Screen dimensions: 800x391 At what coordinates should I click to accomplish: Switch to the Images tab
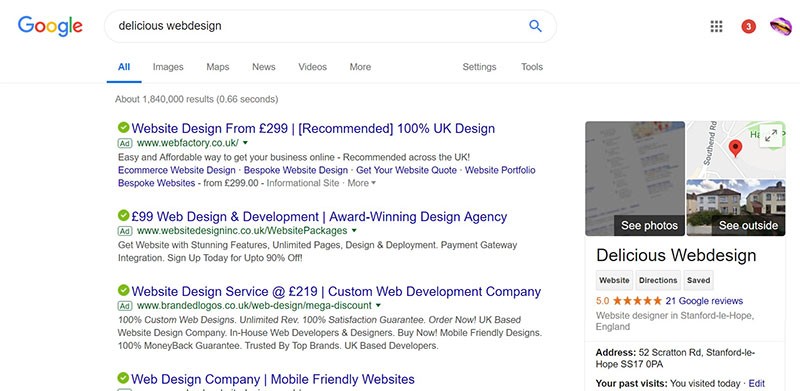pyautogui.click(x=168, y=67)
